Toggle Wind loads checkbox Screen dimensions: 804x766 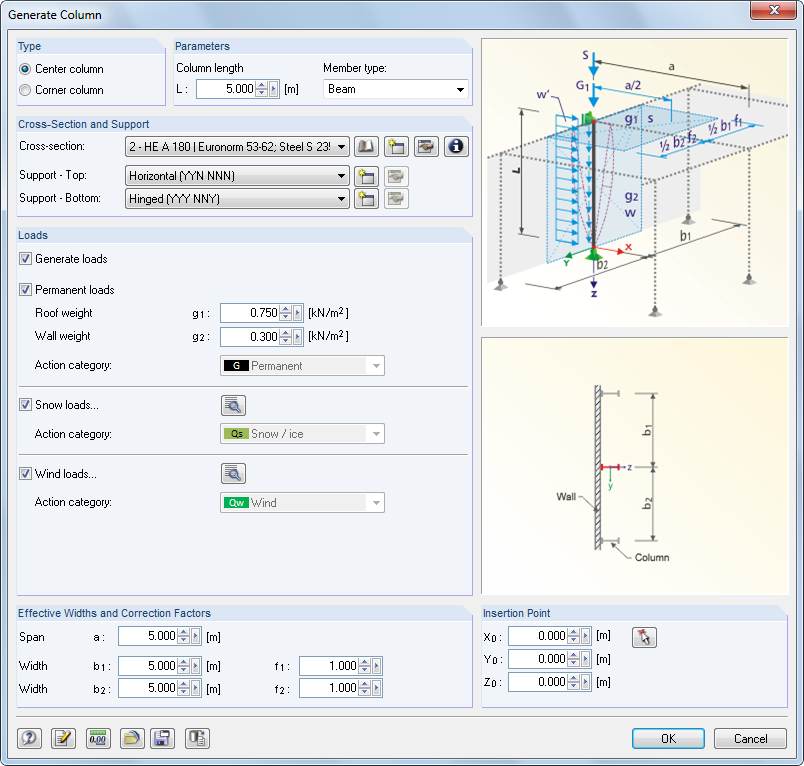click(x=25, y=474)
